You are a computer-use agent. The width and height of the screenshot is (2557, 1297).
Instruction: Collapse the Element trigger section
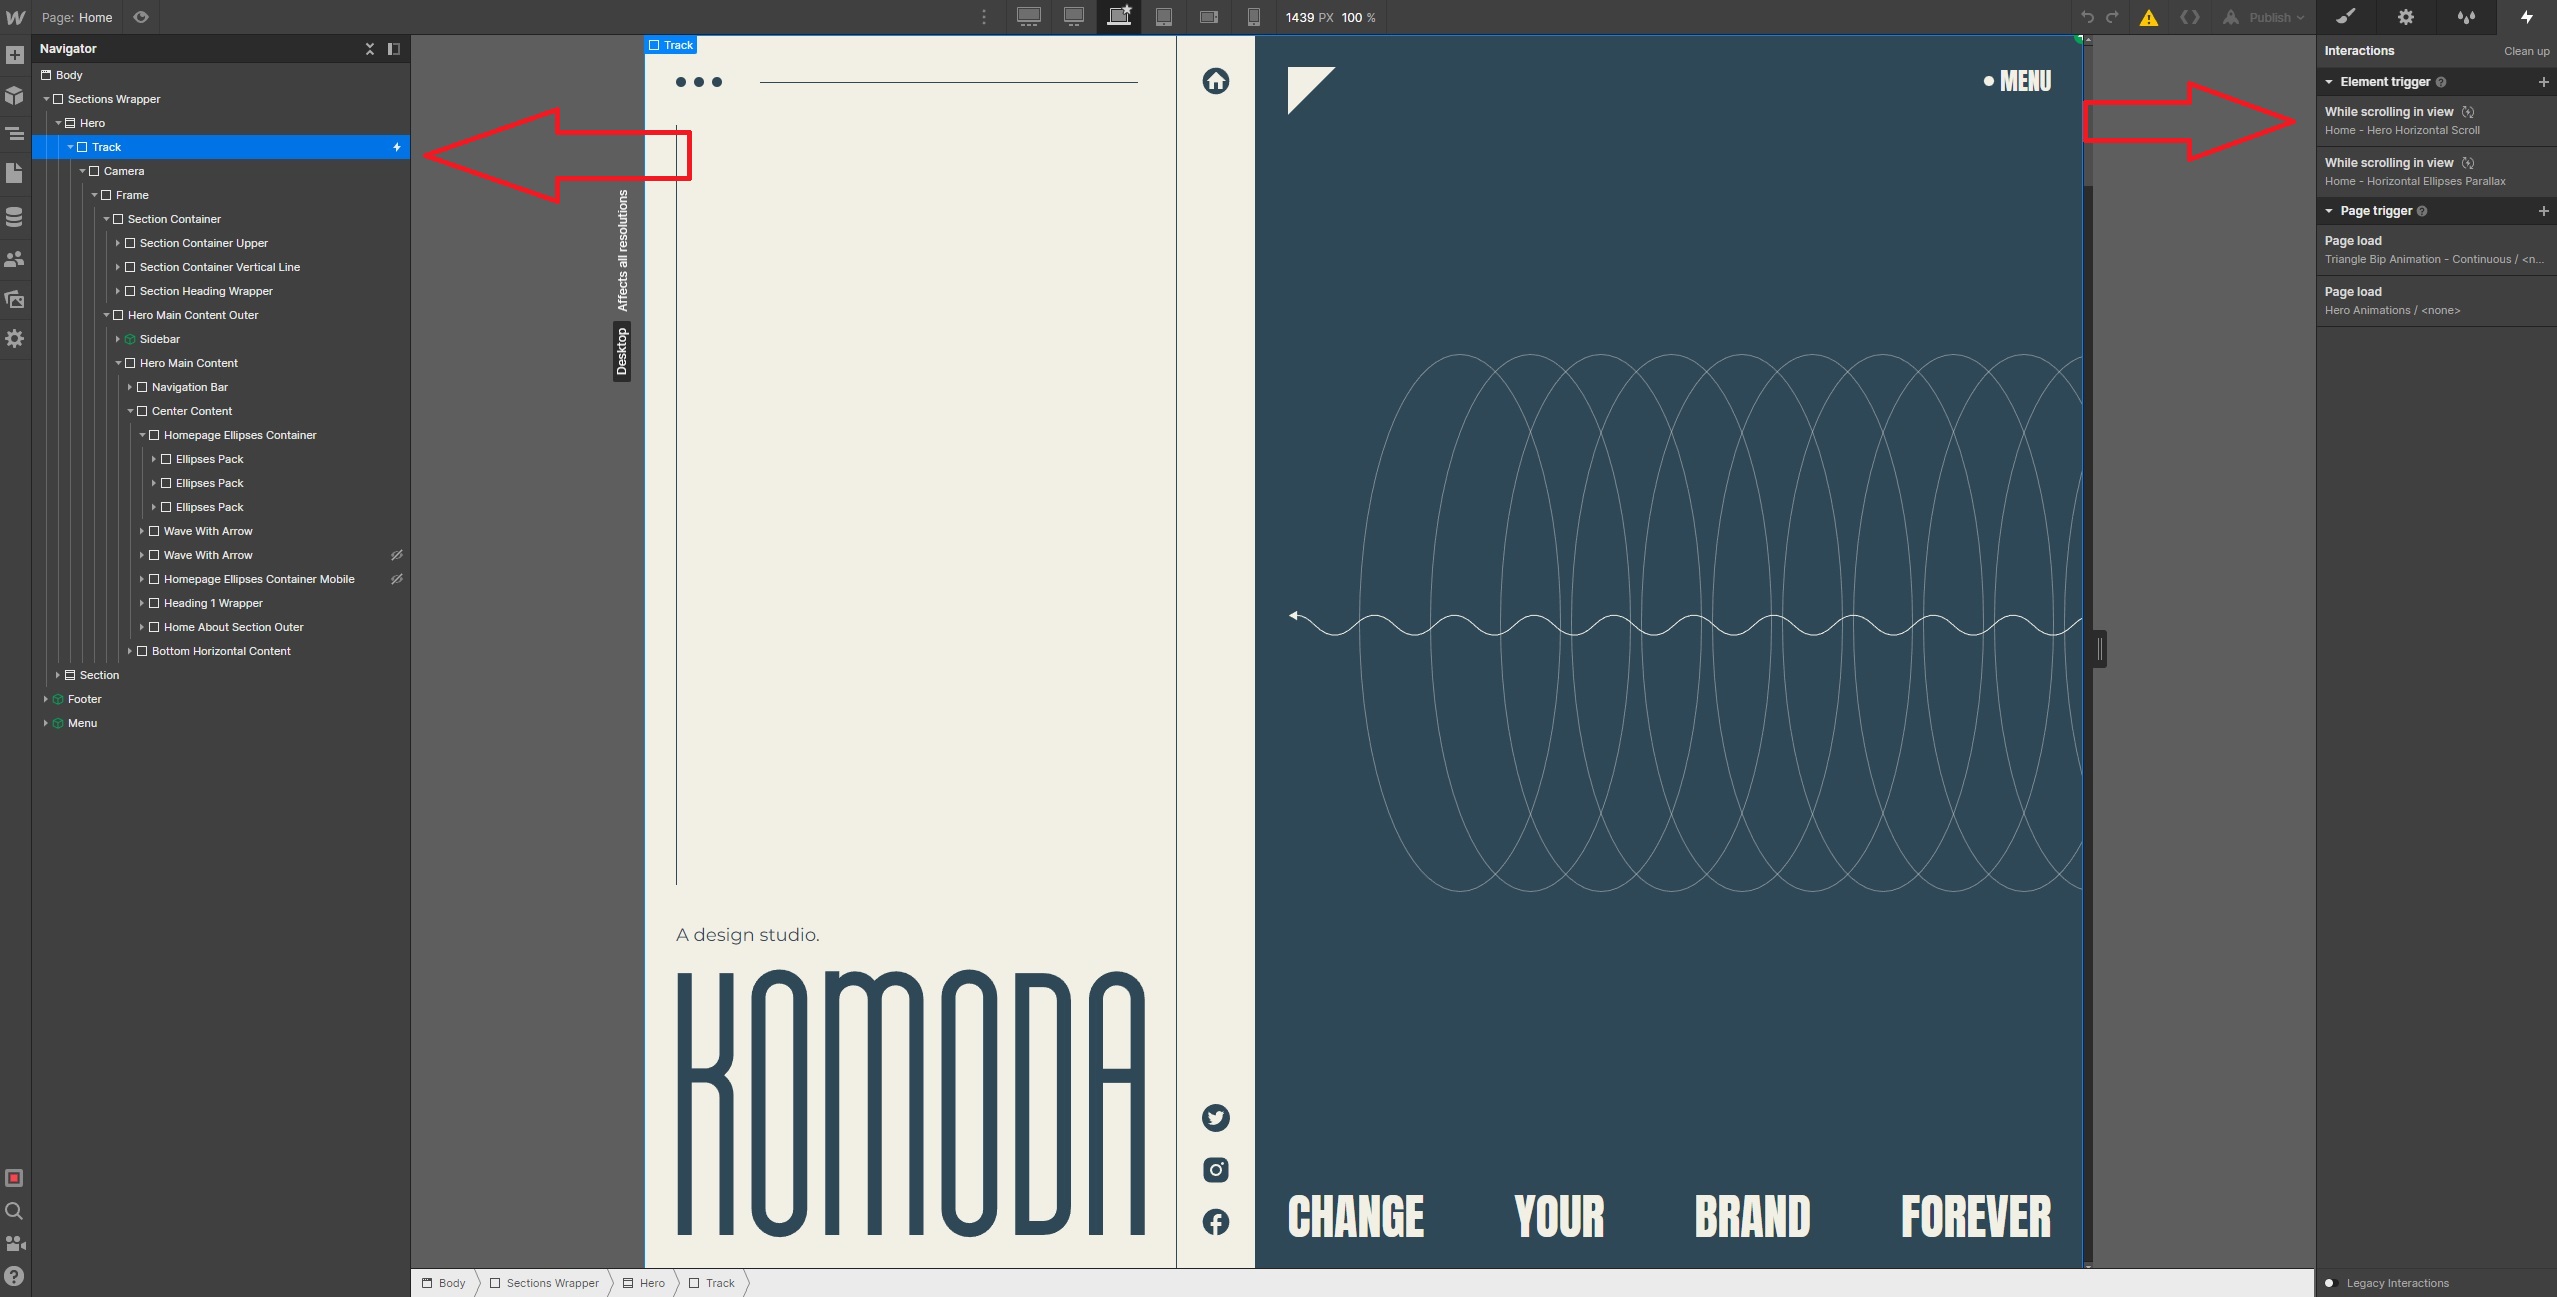coord(2329,82)
